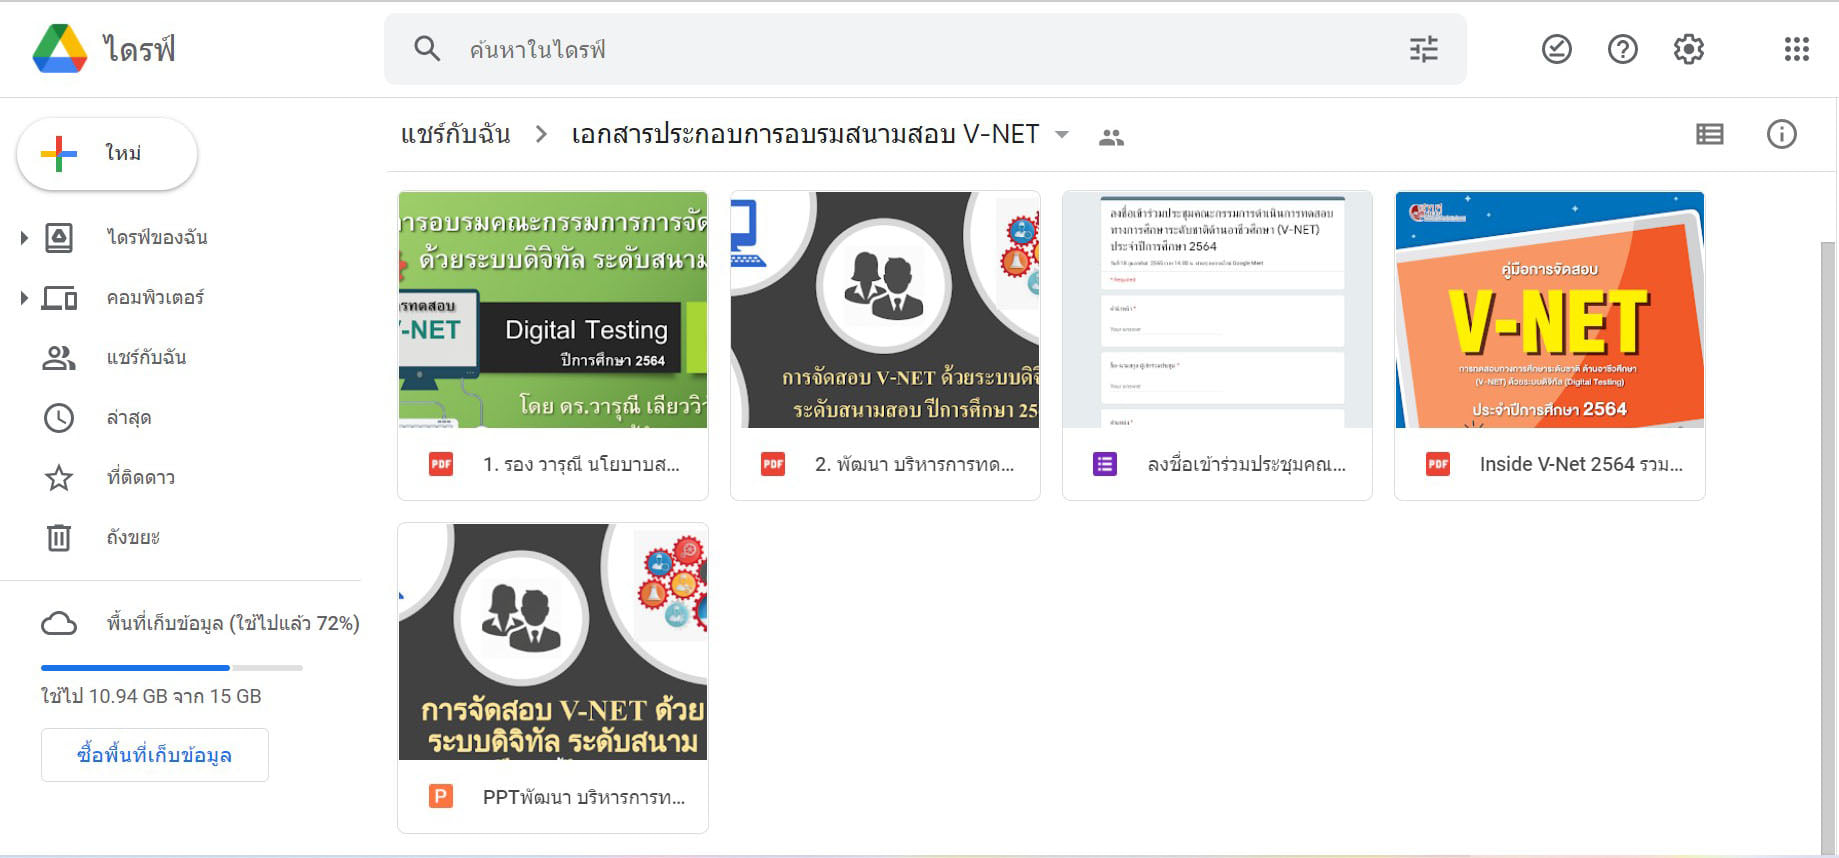Click the Google Forms icon of ลงชื่อเข้าร่วมประชุม file
Viewport: 1839px width, 858px height.
click(1105, 464)
